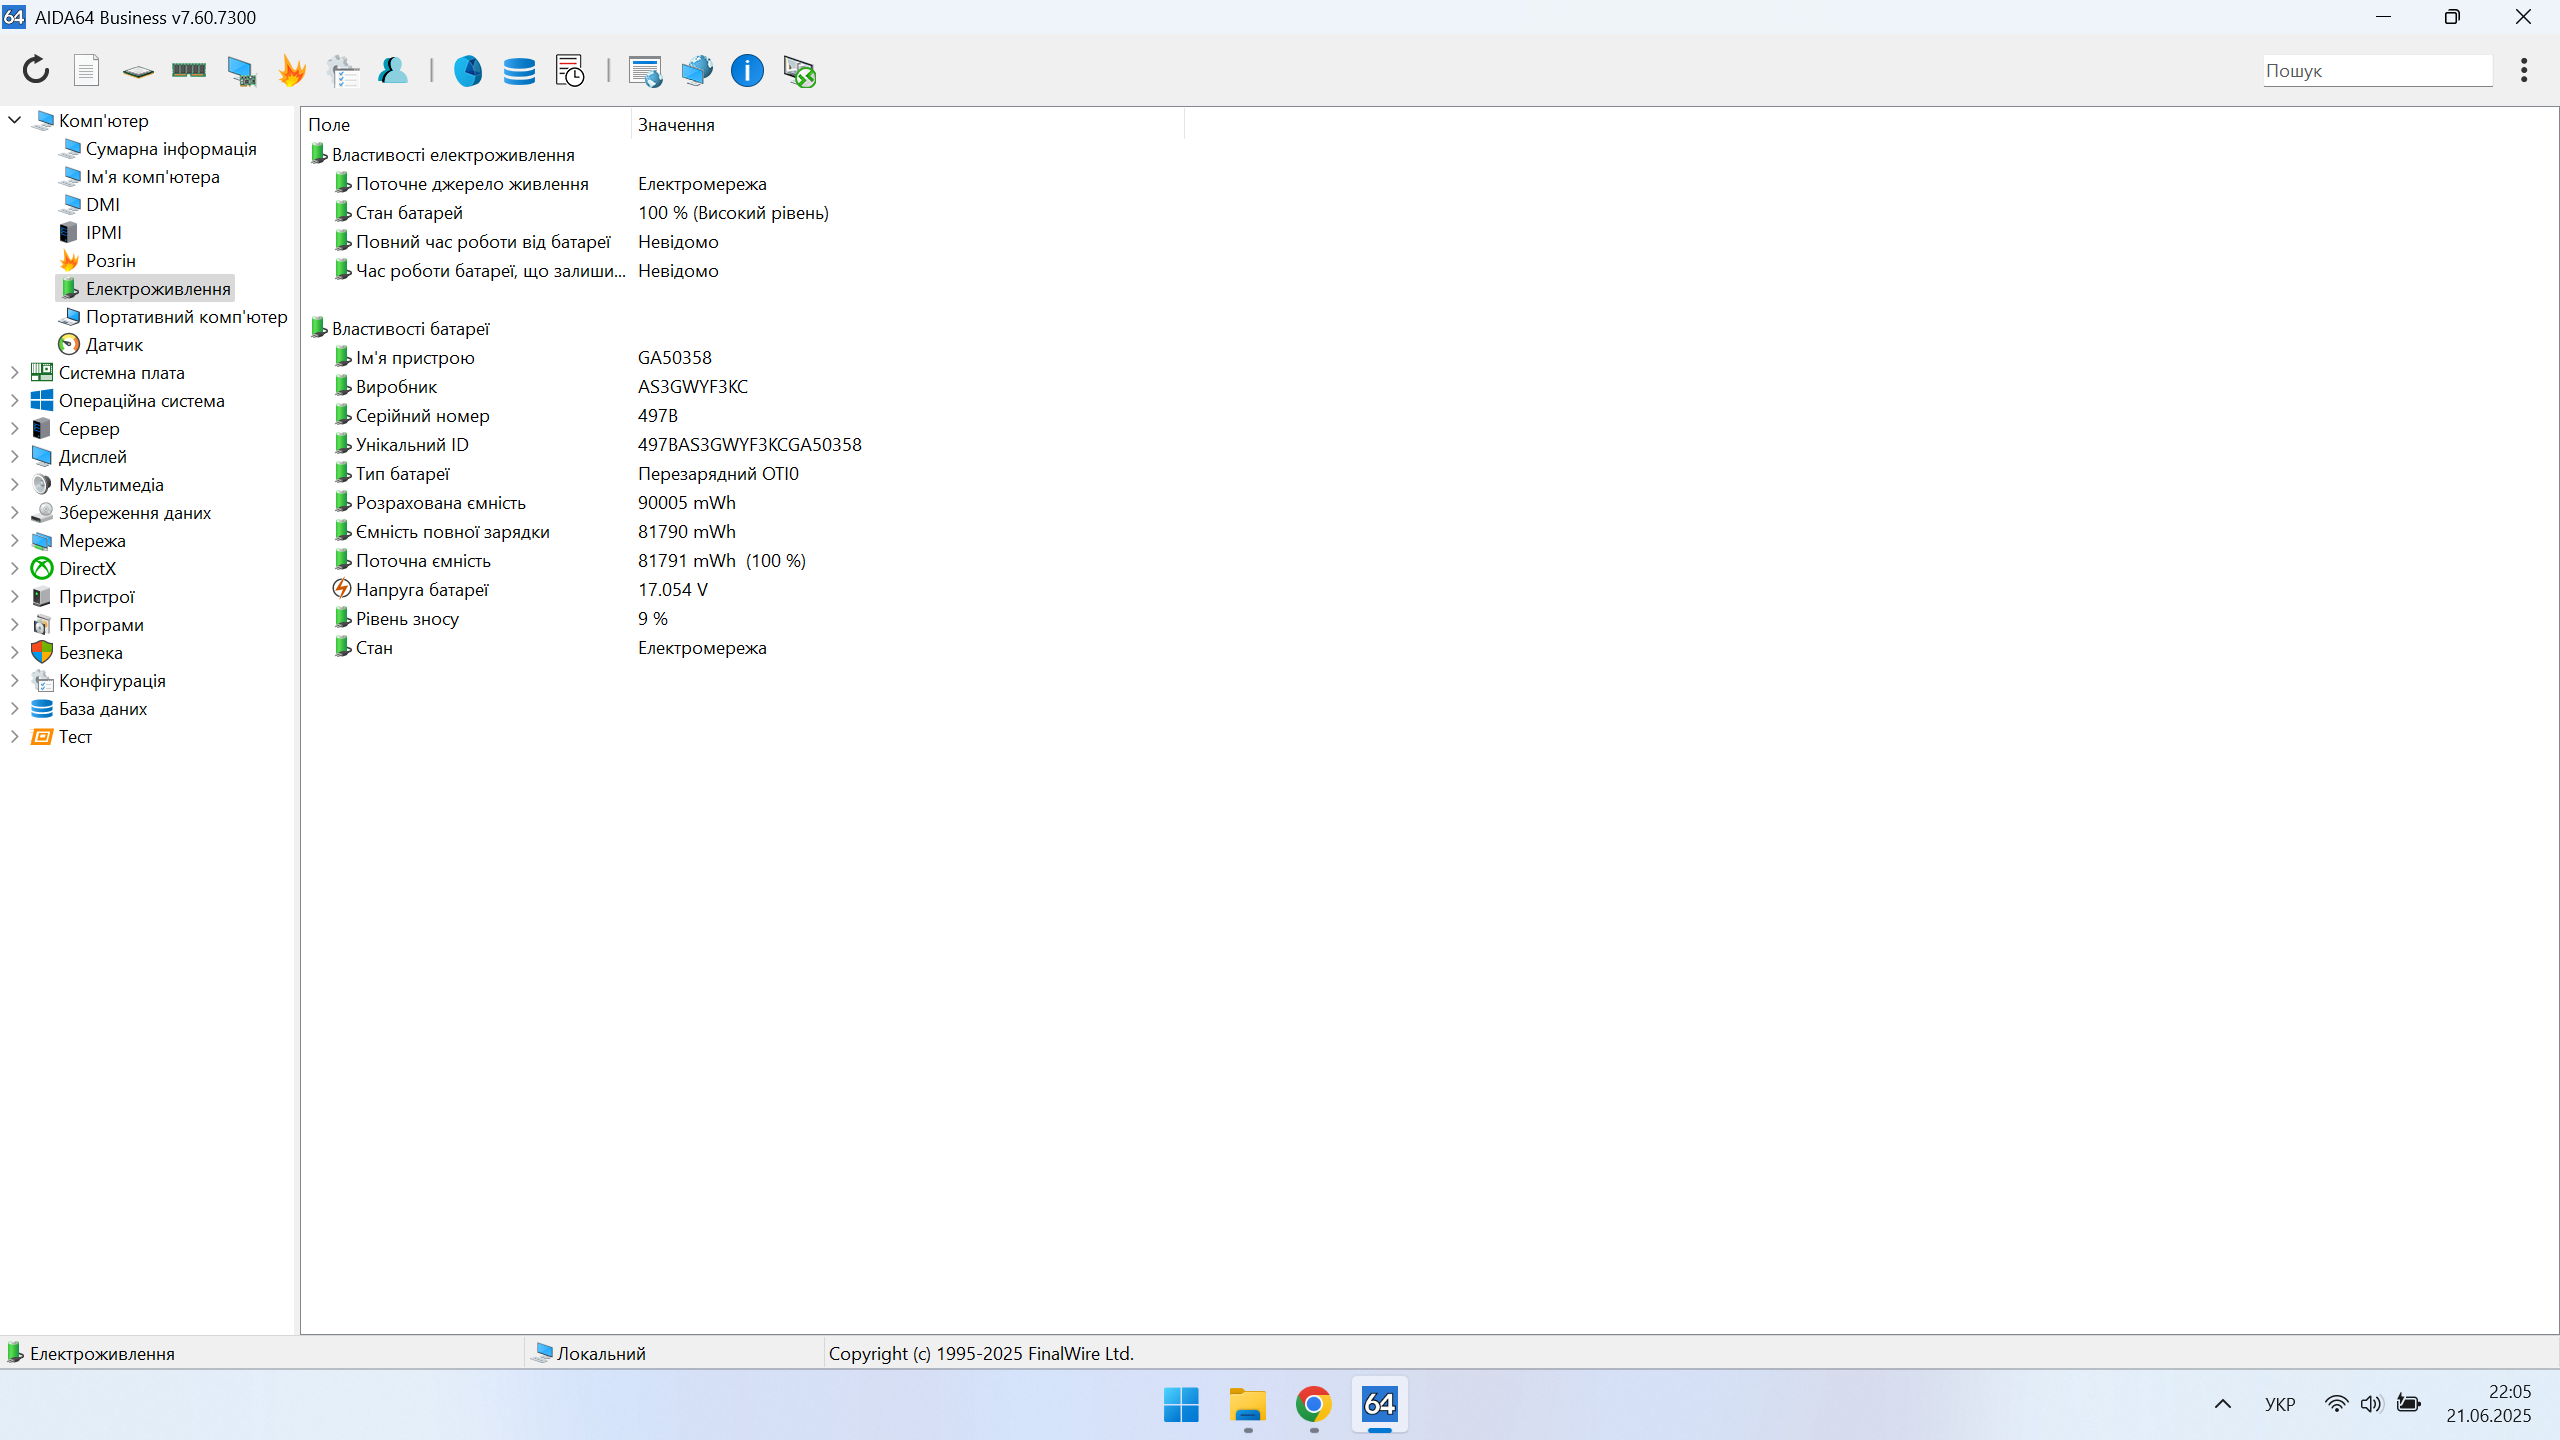Select the Стан батарей row
2560x1440 pixels.
745,212
